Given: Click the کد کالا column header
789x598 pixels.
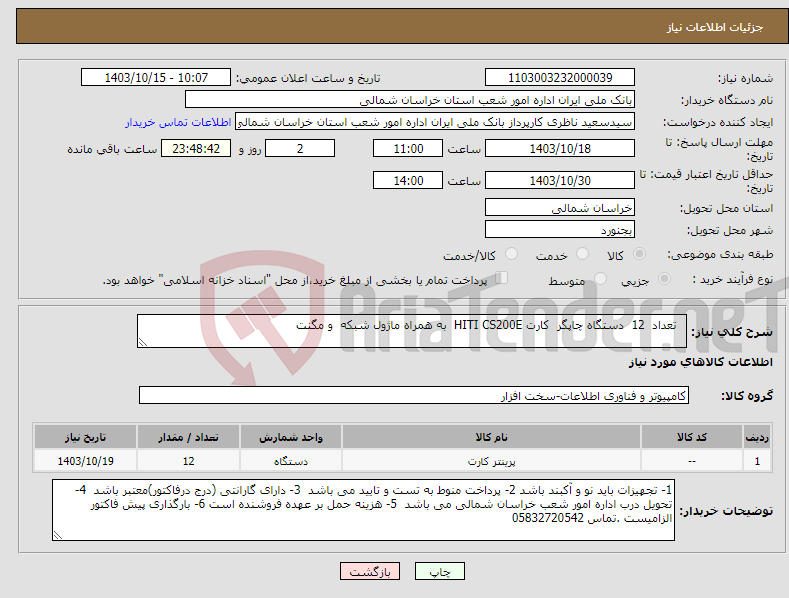Looking at the screenshot, I should pos(691,437).
